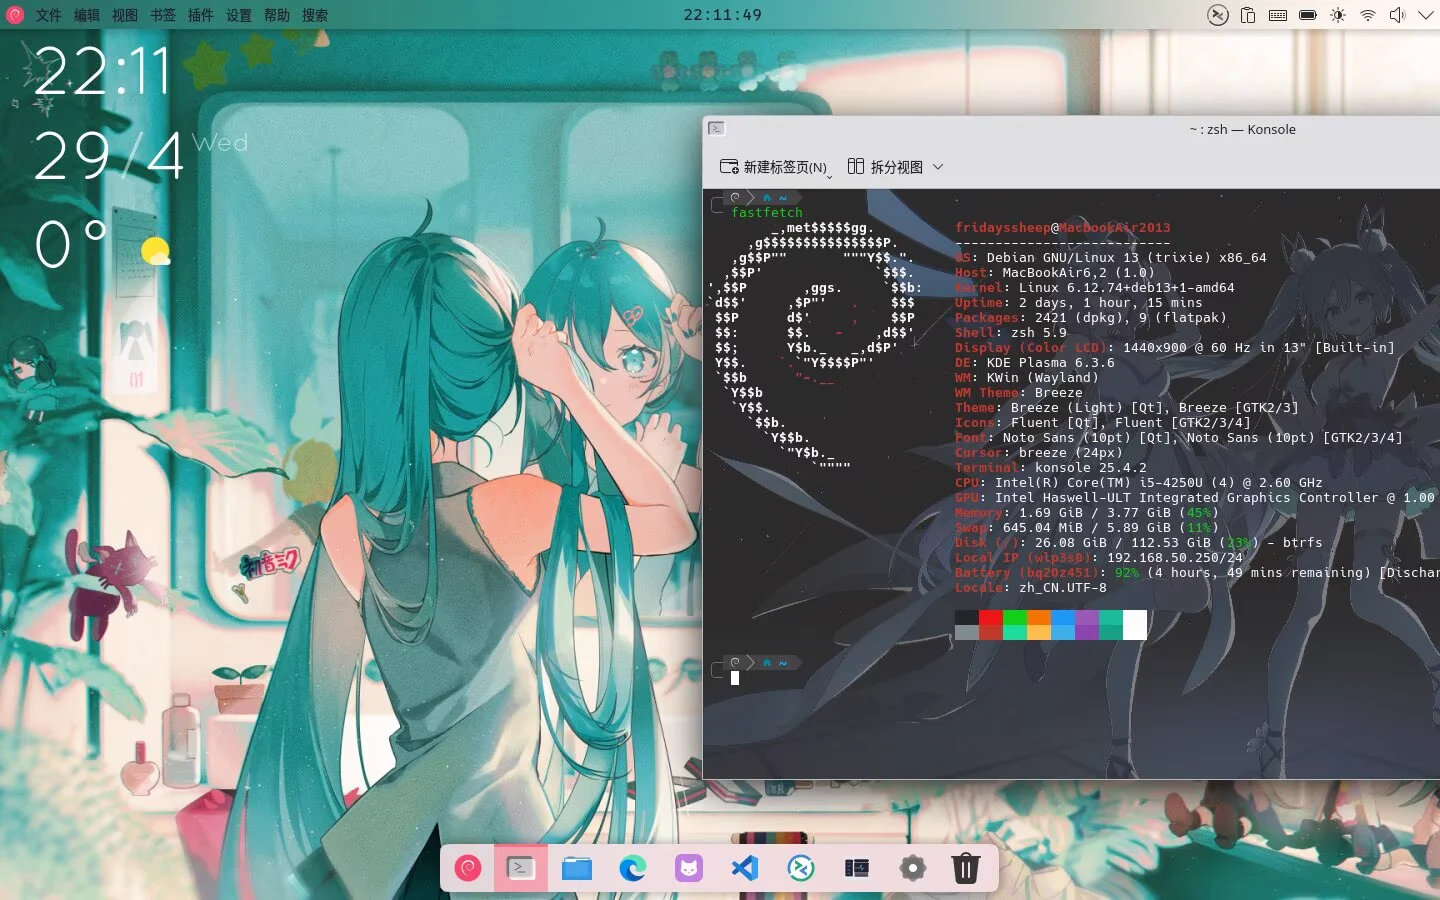Open the virtual keyboard tray icon
Viewport: 1440px width, 900px height.
point(1278,15)
